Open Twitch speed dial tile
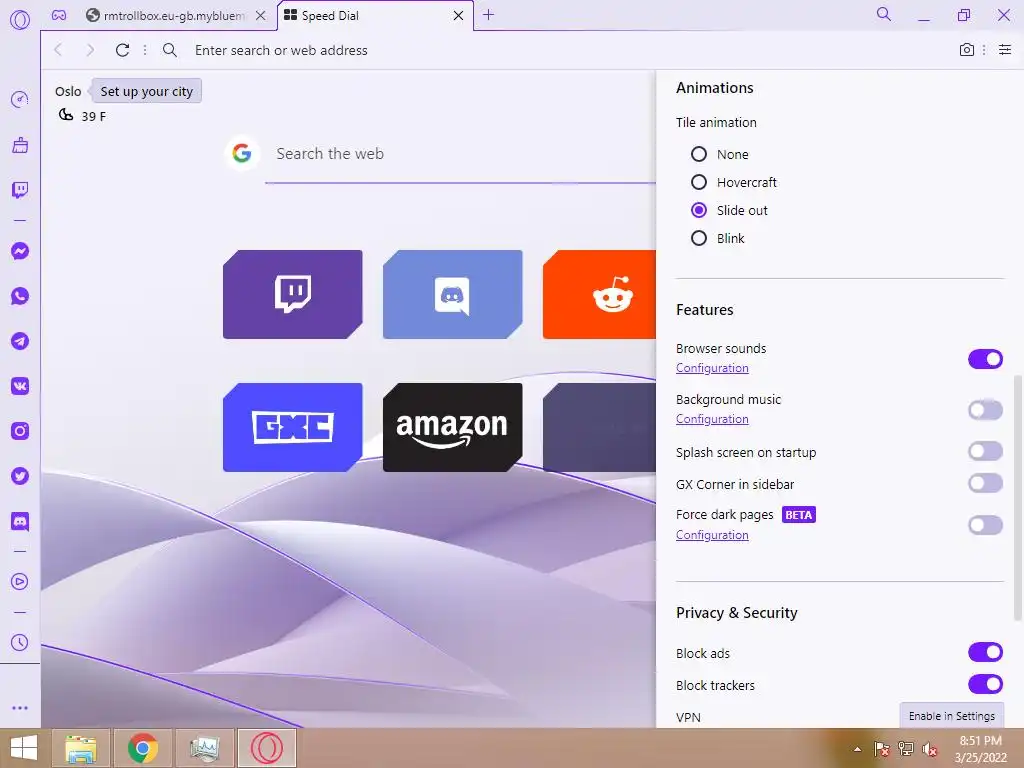1024x768 pixels. pyautogui.click(x=293, y=295)
